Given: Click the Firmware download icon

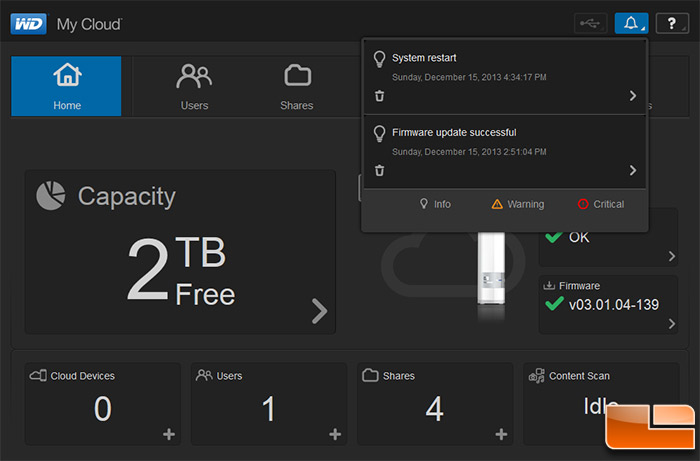Looking at the screenshot, I should coord(549,285).
